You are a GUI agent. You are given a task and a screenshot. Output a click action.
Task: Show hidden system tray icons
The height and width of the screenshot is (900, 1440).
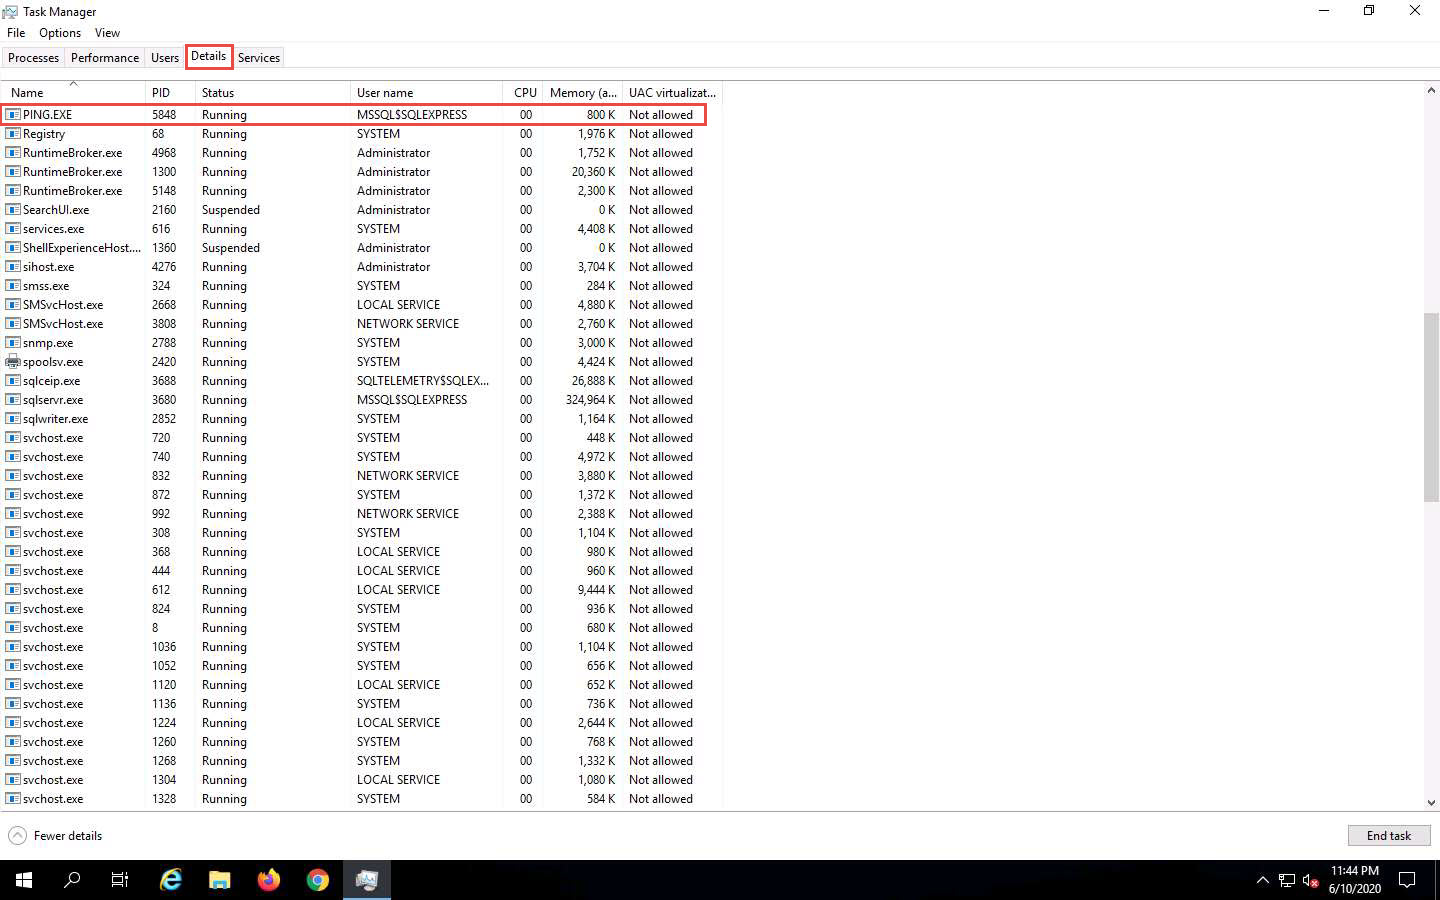pos(1262,880)
